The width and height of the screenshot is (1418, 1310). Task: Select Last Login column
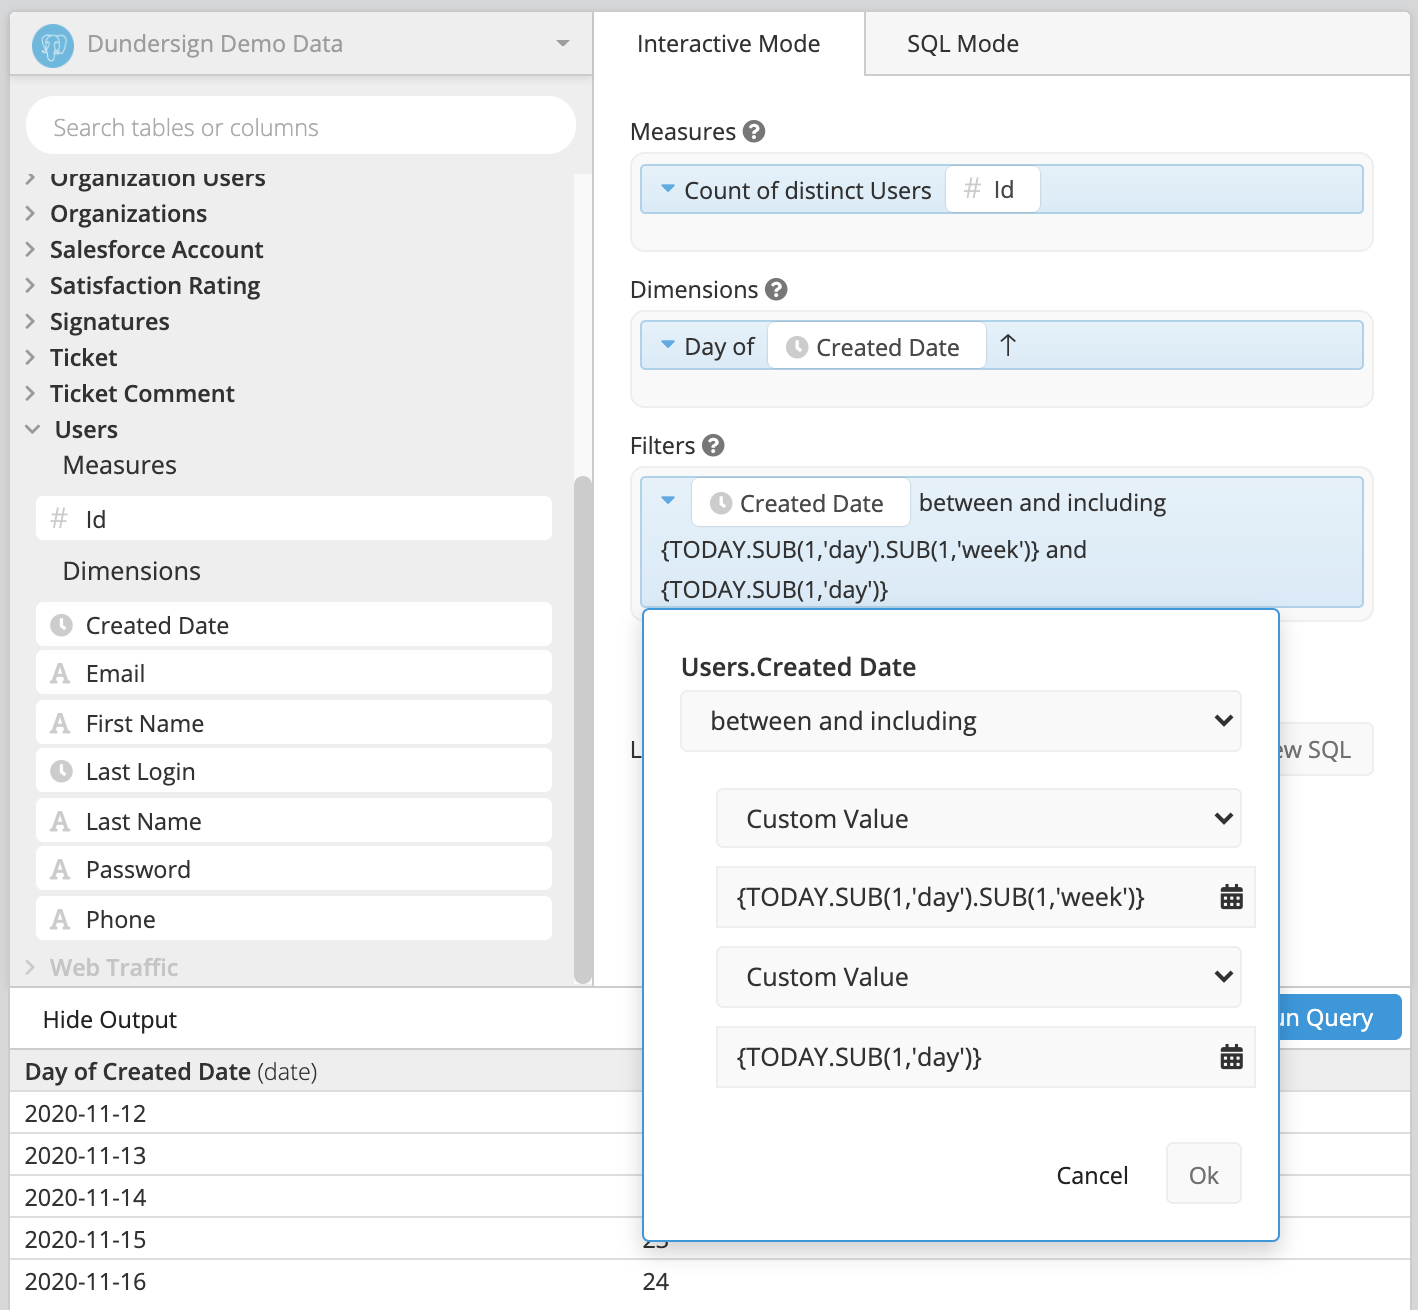pos(294,771)
